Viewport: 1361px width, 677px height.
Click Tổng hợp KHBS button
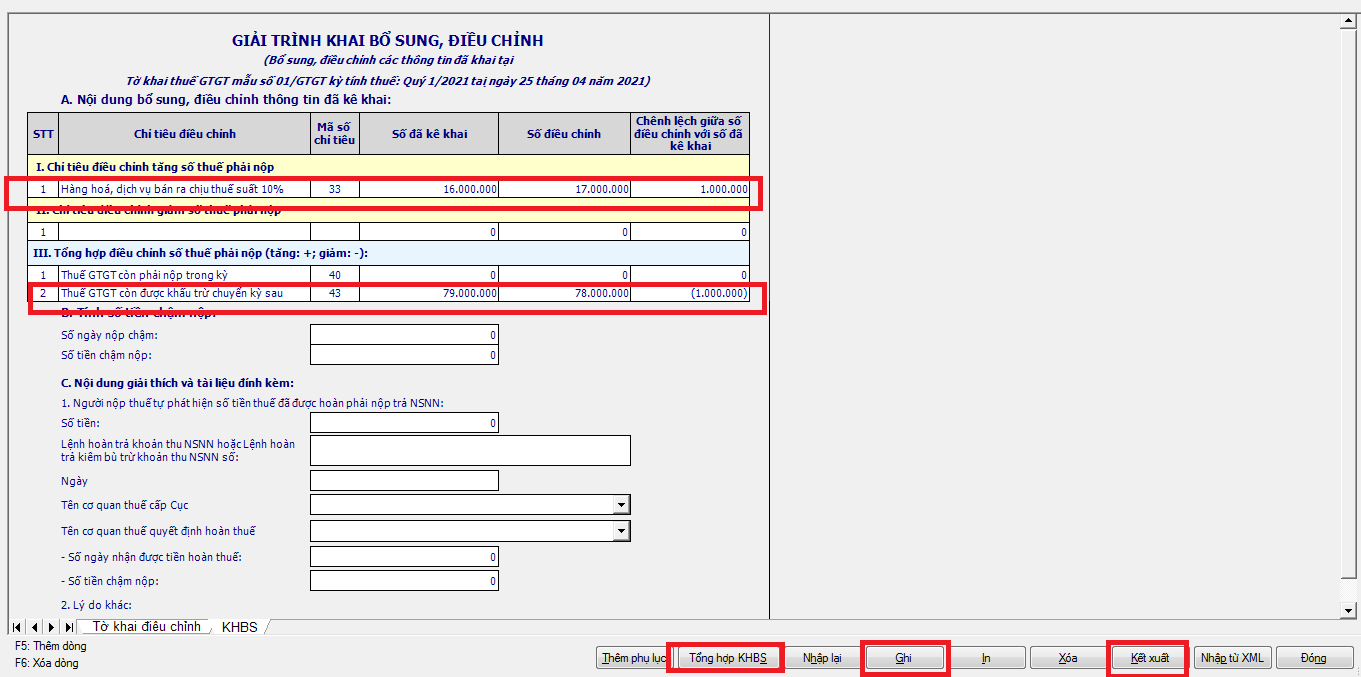pyautogui.click(x=728, y=658)
